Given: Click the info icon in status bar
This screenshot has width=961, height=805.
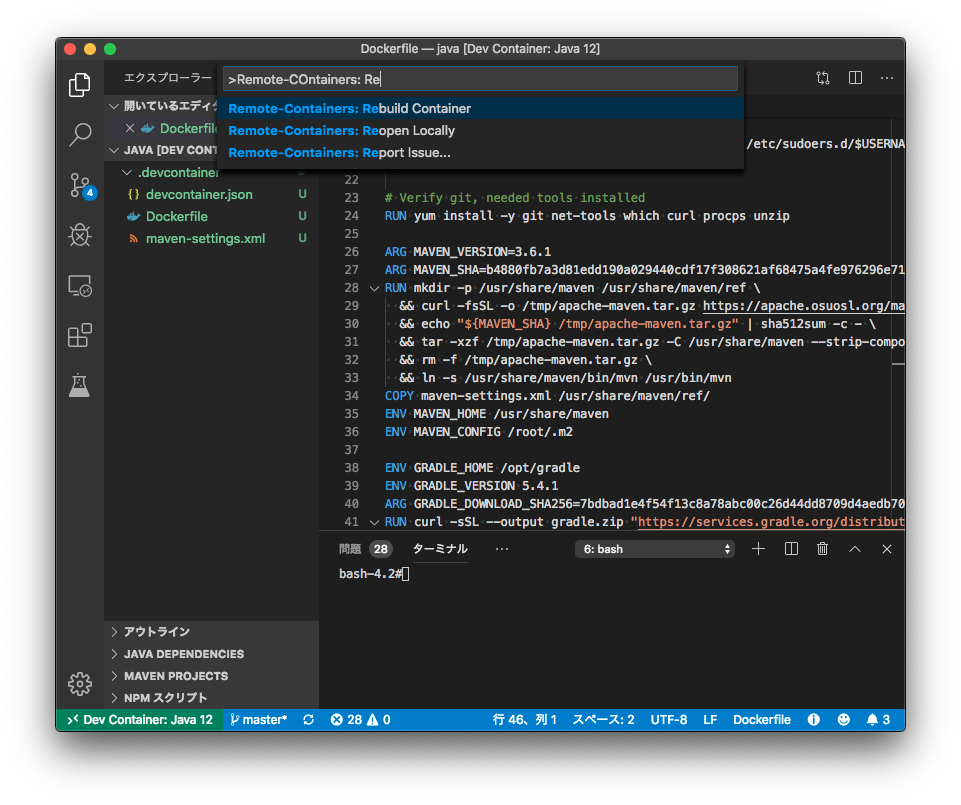Looking at the screenshot, I should (x=813, y=720).
